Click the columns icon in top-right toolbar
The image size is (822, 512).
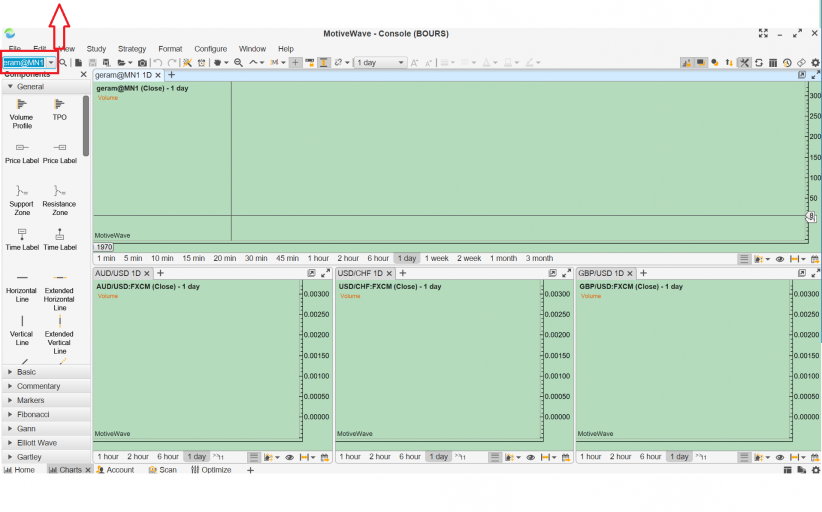(773, 62)
